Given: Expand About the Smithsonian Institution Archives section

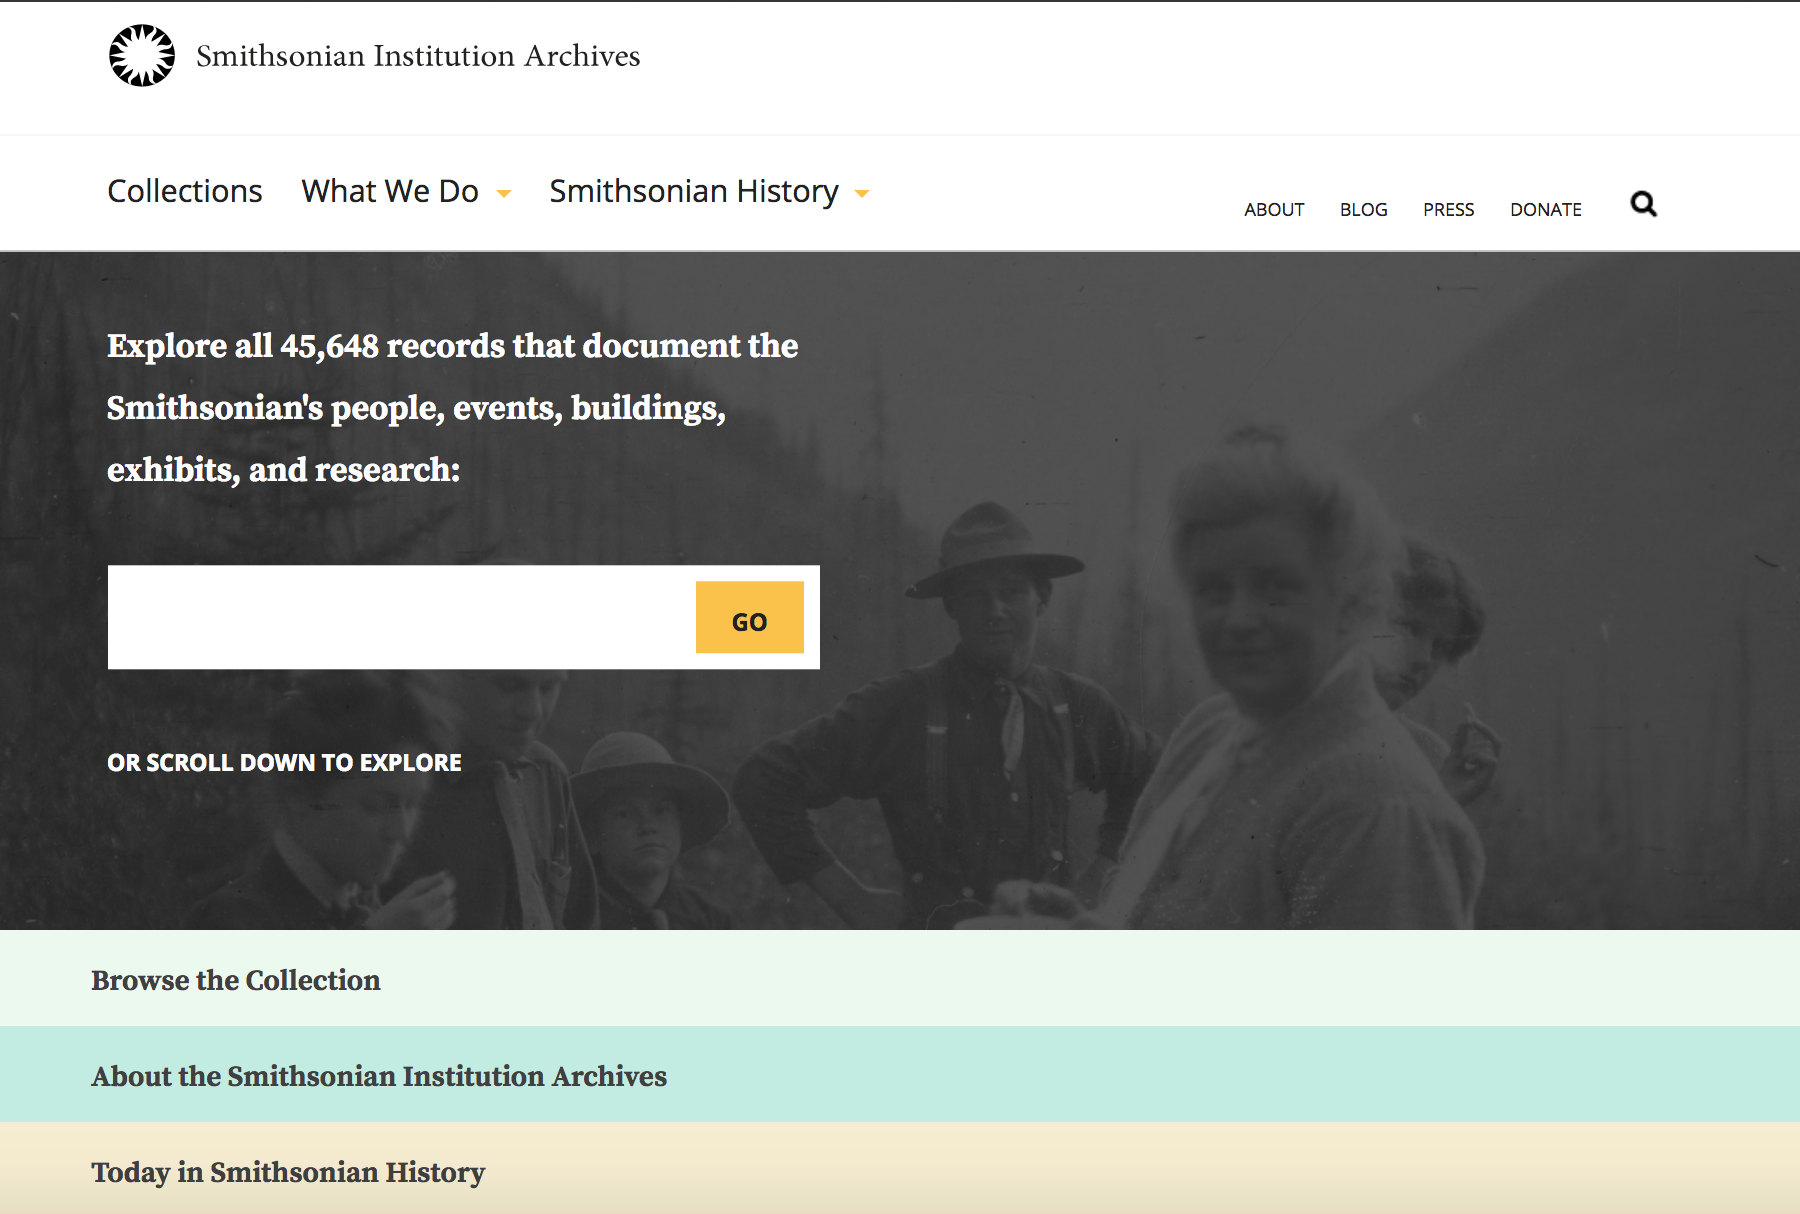Looking at the screenshot, I should [900, 1075].
